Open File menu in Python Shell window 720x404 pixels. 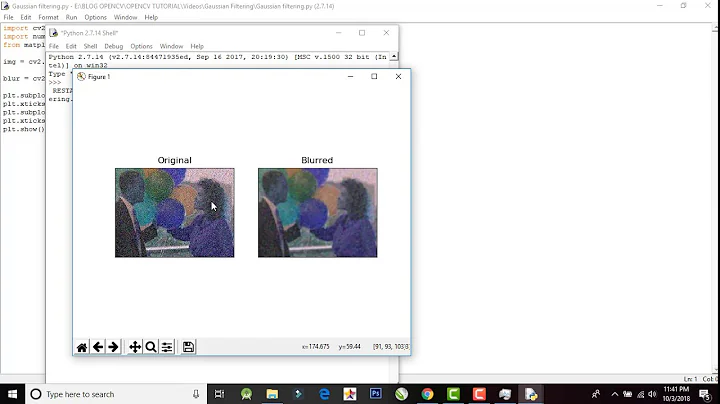click(x=54, y=46)
